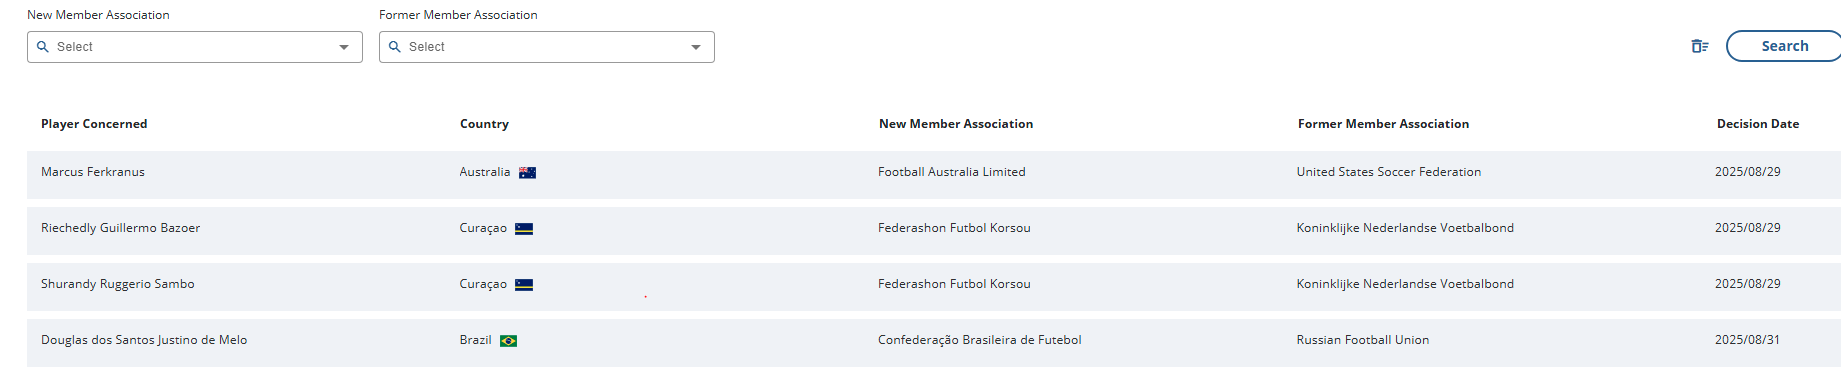Click Russian Football Union cell
The height and width of the screenshot is (373, 1841).
coord(1363,340)
